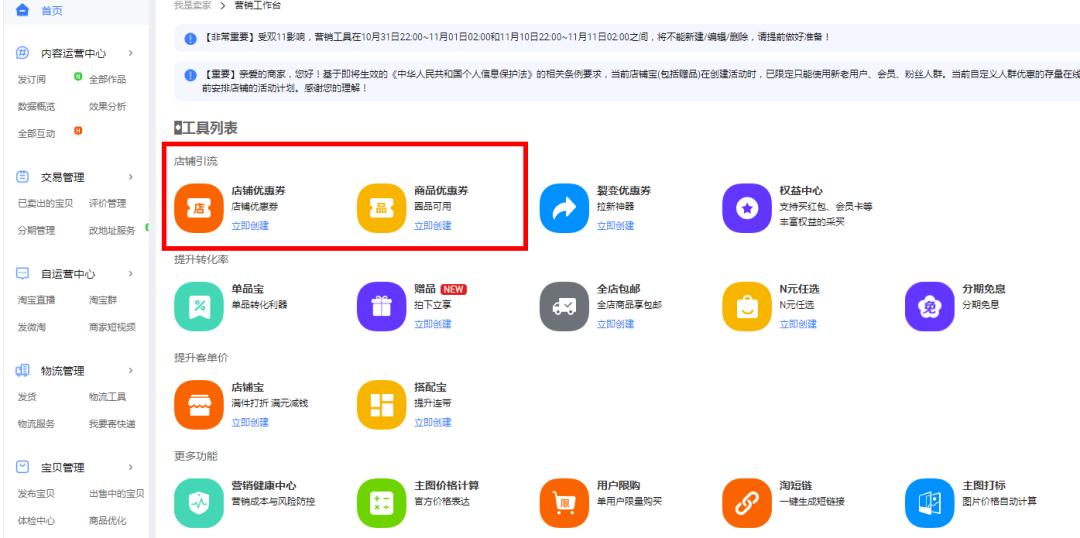Click the 内容运营中心 section icon

click(22, 53)
